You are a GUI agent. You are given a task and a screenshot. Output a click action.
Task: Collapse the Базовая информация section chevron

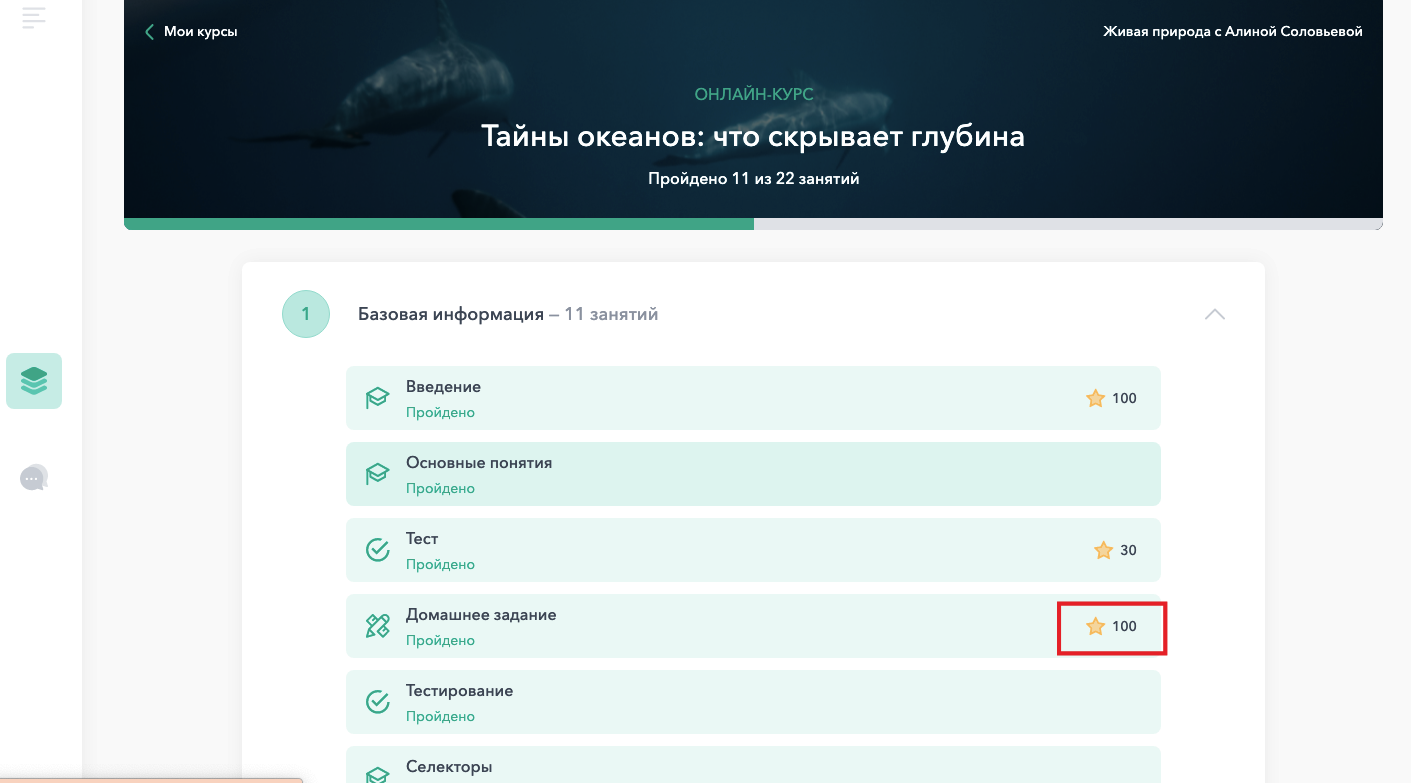pyautogui.click(x=1215, y=314)
